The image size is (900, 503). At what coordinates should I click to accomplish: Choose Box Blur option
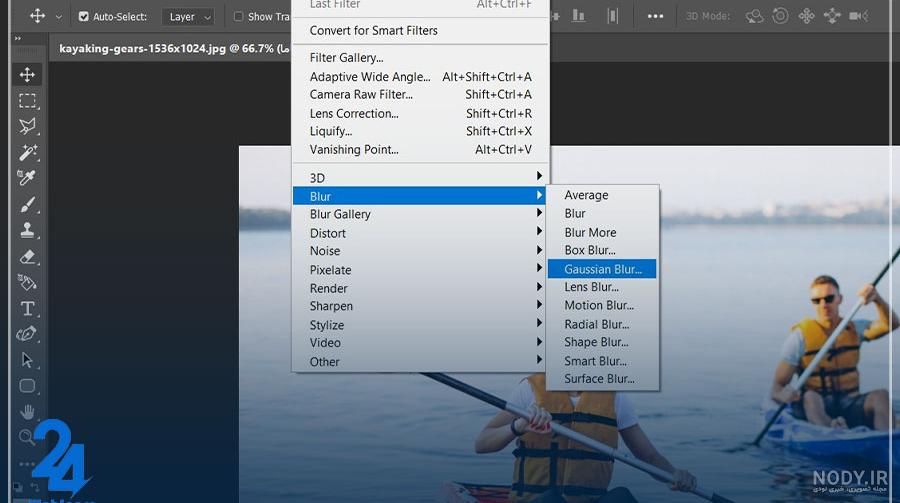tap(602, 250)
